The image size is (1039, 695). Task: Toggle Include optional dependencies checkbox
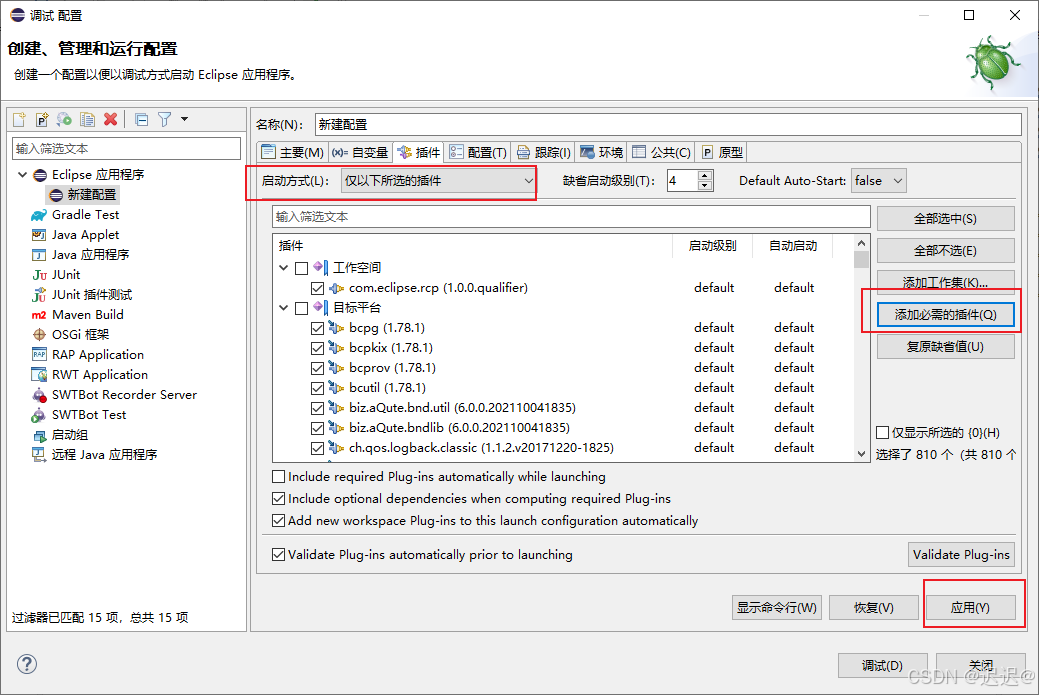pyautogui.click(x=279, y=498)
